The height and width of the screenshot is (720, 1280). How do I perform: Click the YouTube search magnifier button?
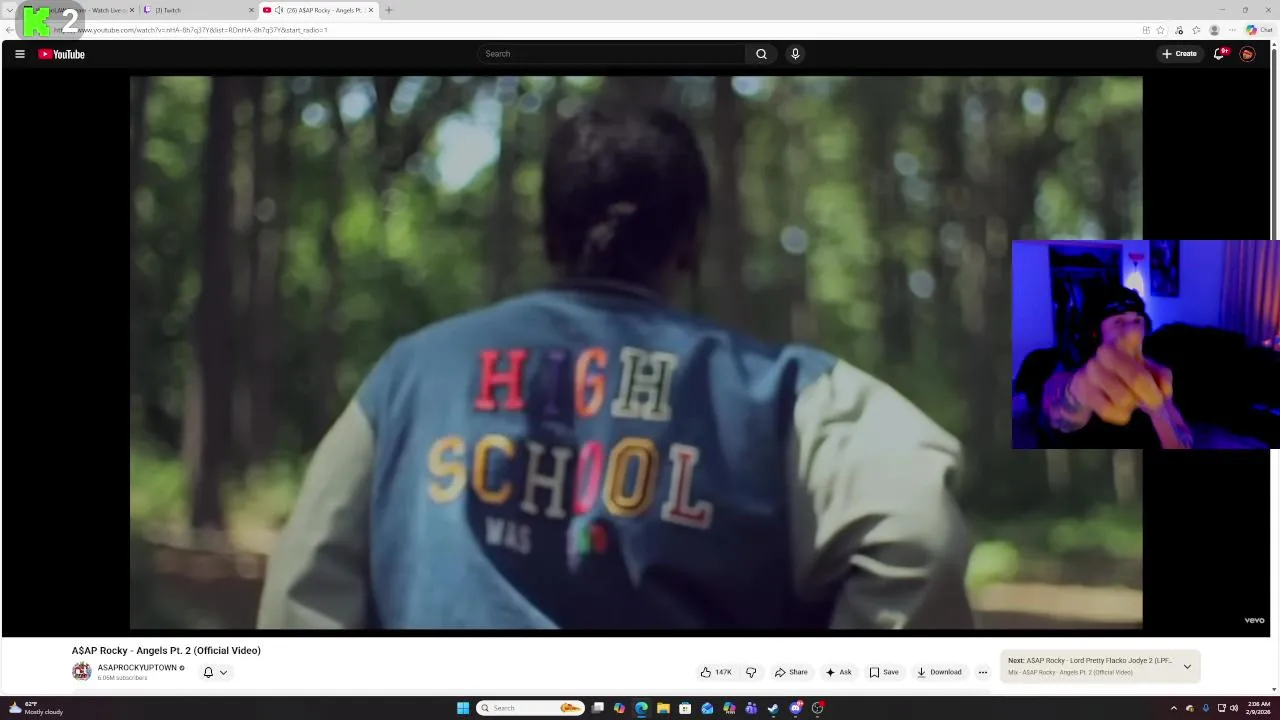(x=761, y=54)
